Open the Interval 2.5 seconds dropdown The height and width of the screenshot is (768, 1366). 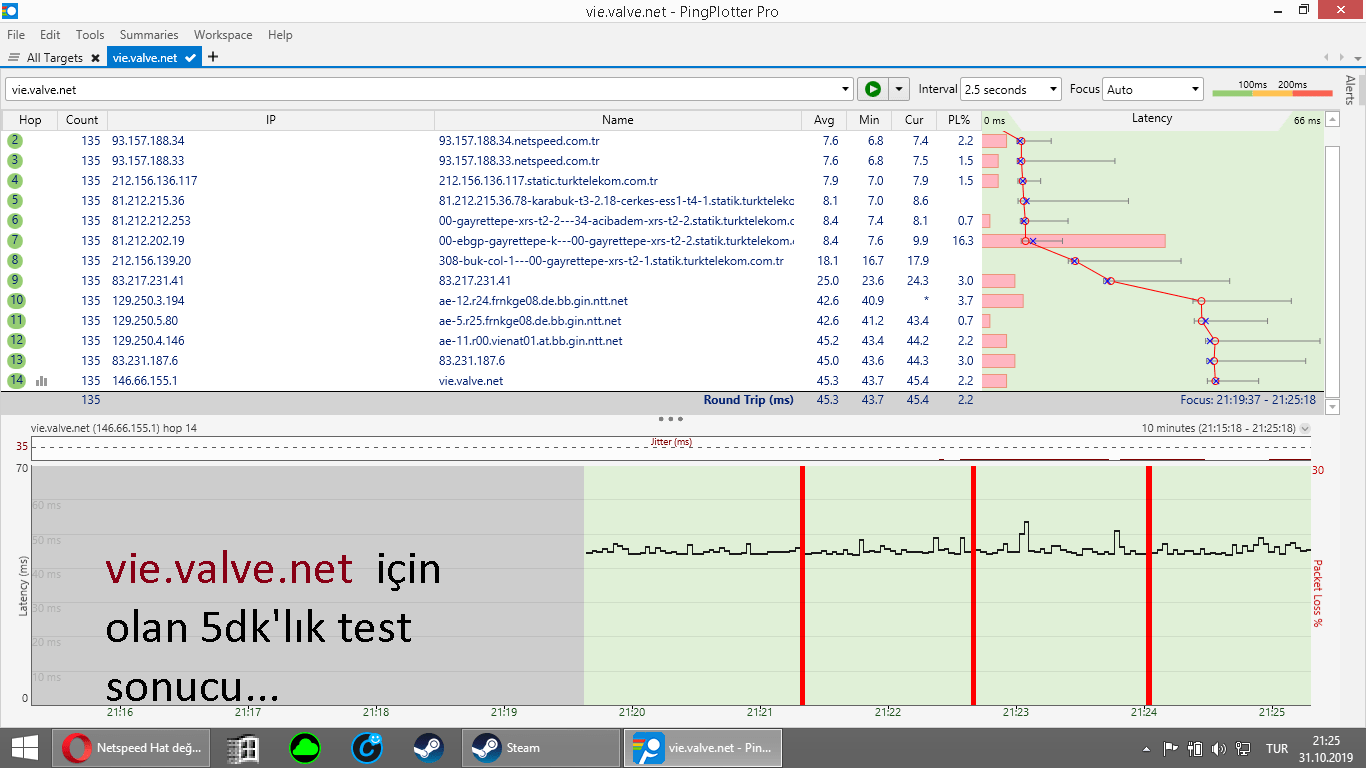click(x=1010, y=89)
